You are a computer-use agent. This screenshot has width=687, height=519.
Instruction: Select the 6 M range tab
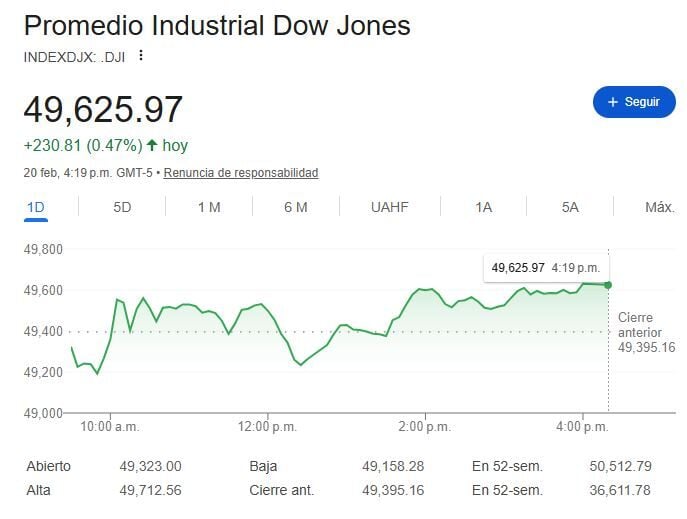point(295,207)
